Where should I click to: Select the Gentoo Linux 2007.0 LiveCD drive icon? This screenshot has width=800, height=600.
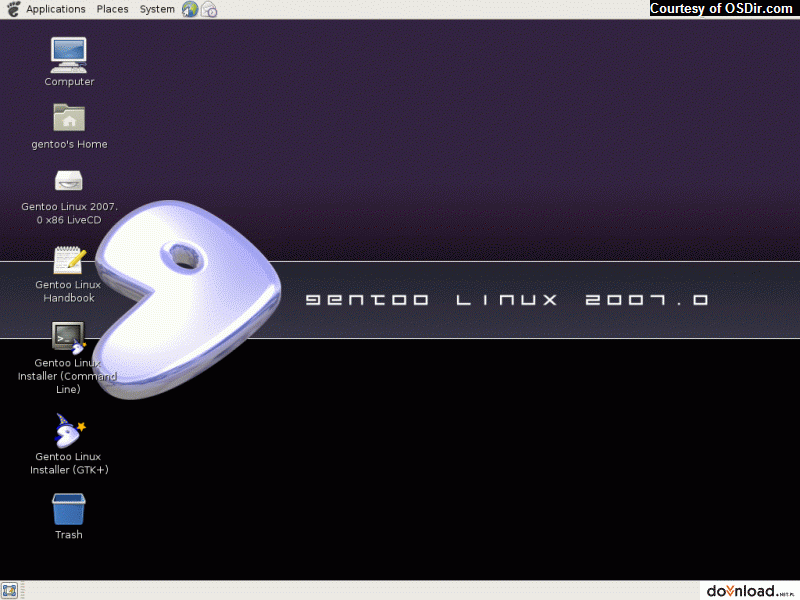[68, 181]
